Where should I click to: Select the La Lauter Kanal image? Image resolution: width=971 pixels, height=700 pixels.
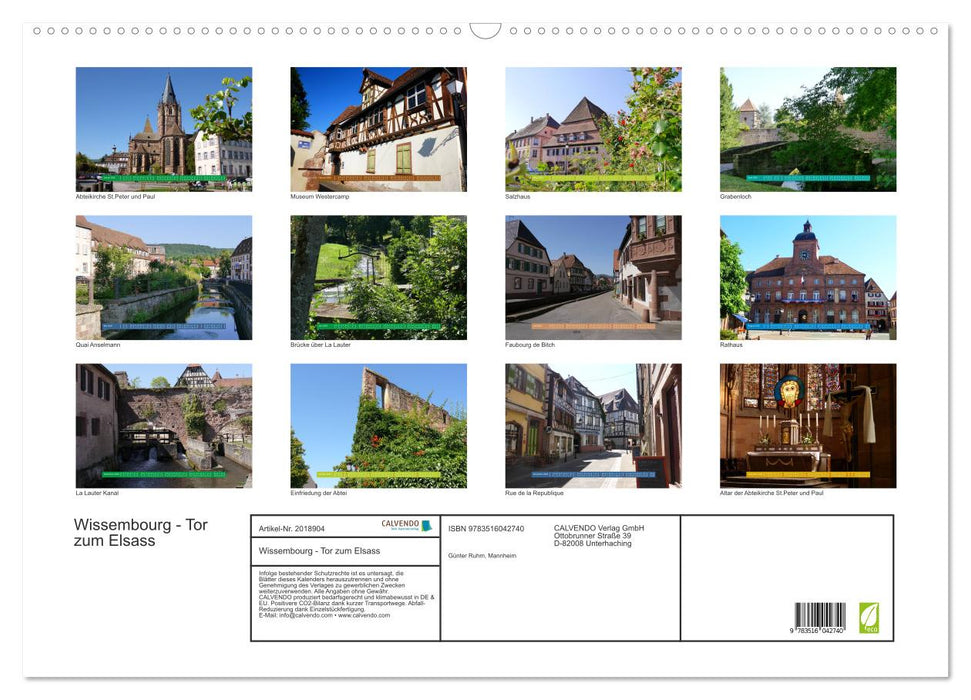(164, 425)
